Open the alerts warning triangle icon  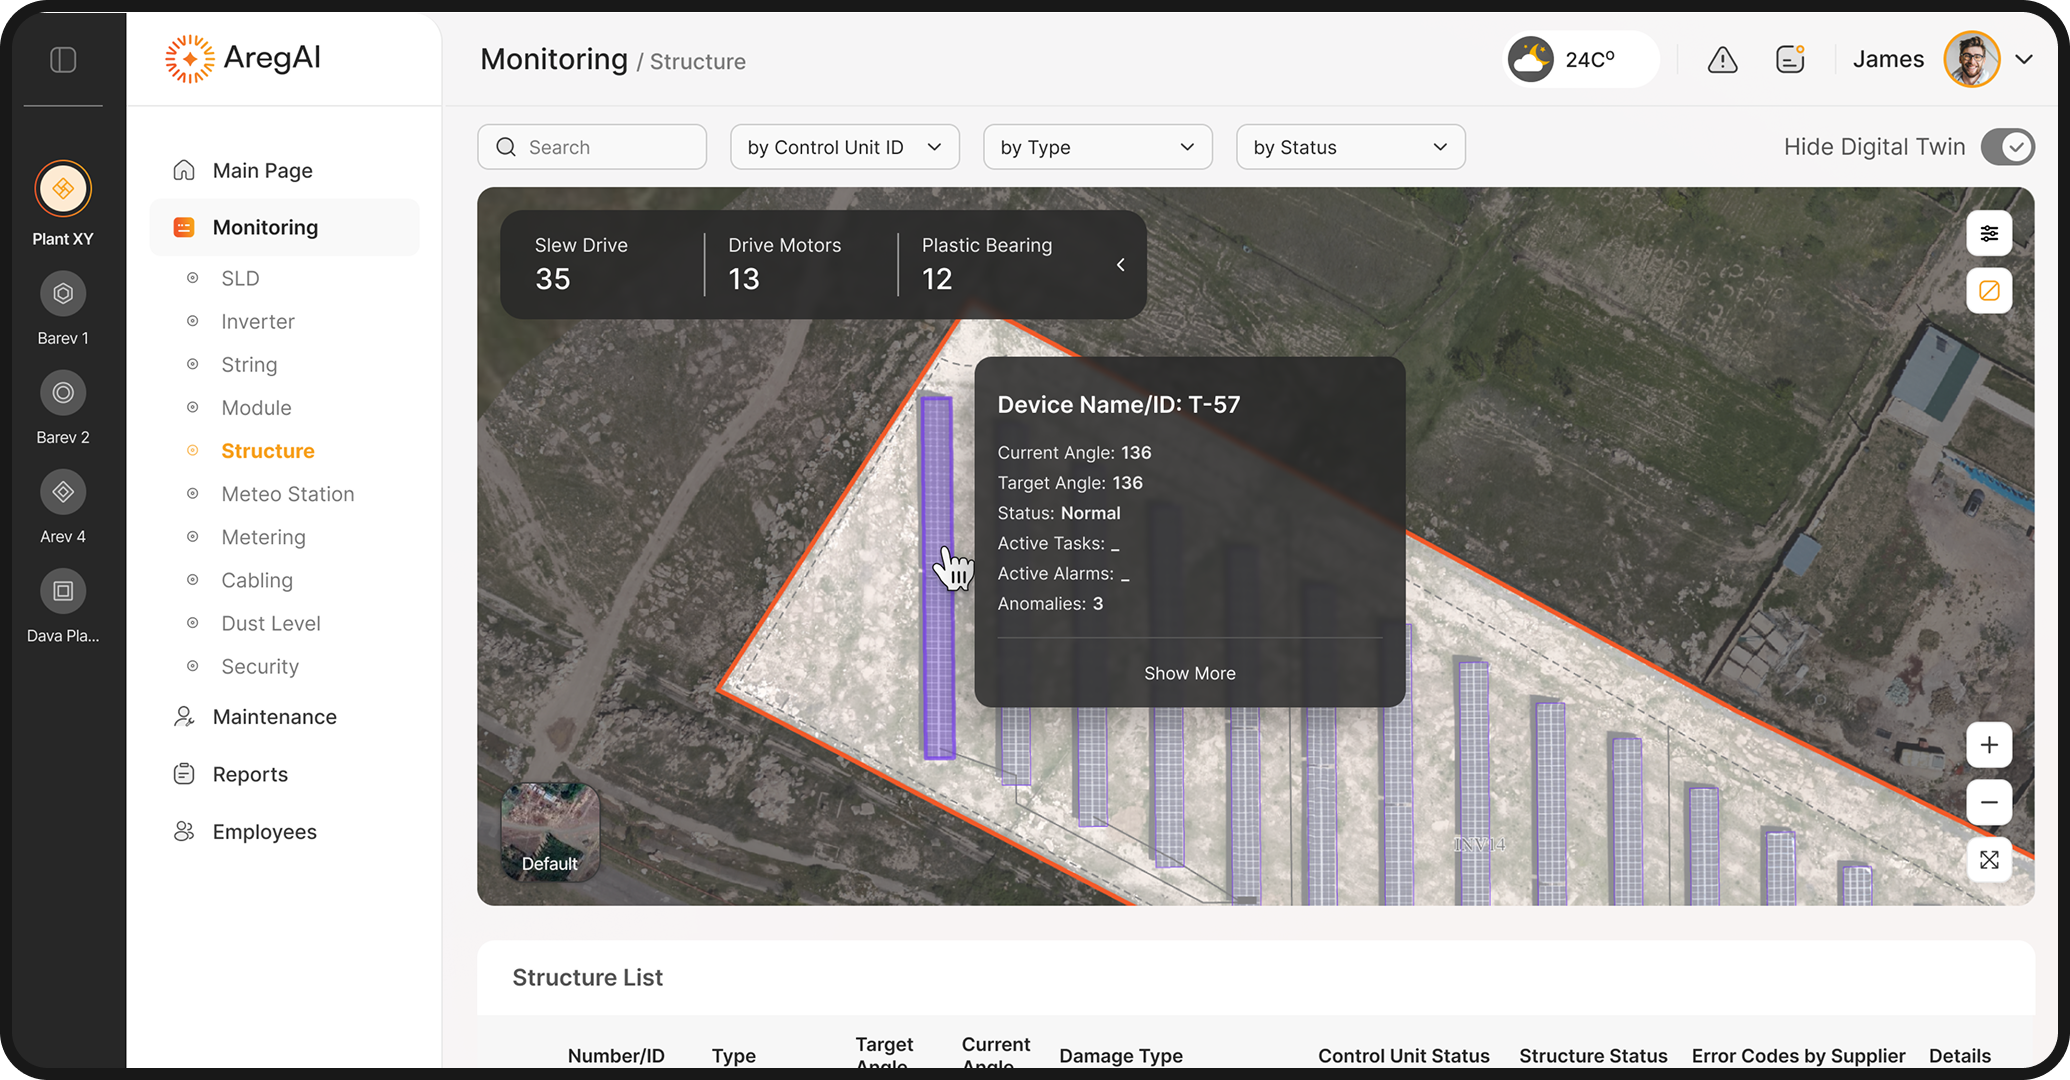pos(1722,60)
